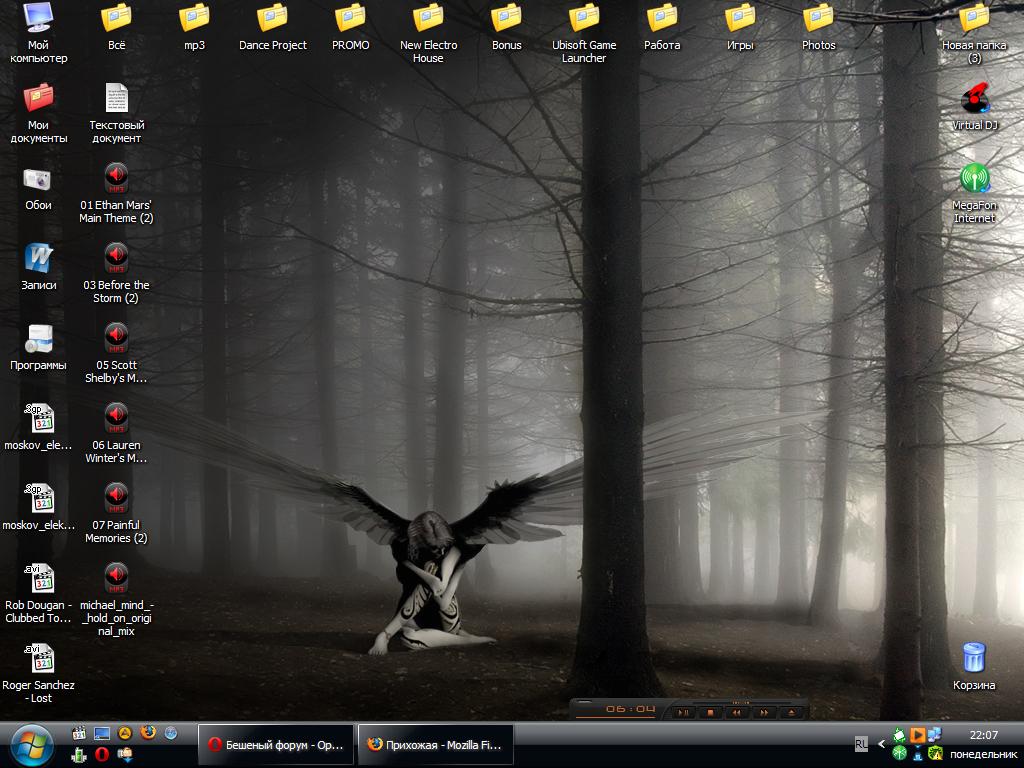1024x768 pixels.
Task: Open the Windows Start menu orb
Action: click(33, 744)
